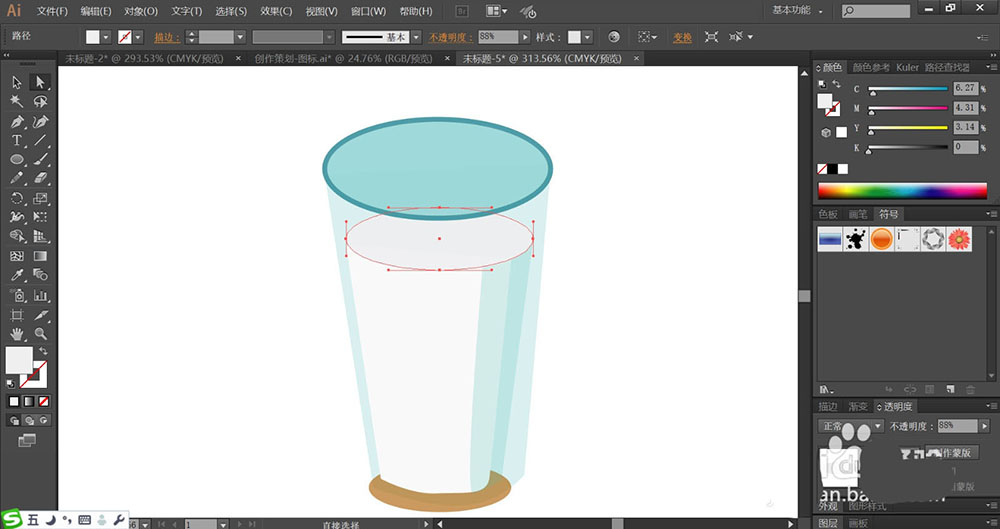The image size is (1000, 529).
Task: Open the 效果(C) menu
Action: pyautogui.click(x=276, y=11)
